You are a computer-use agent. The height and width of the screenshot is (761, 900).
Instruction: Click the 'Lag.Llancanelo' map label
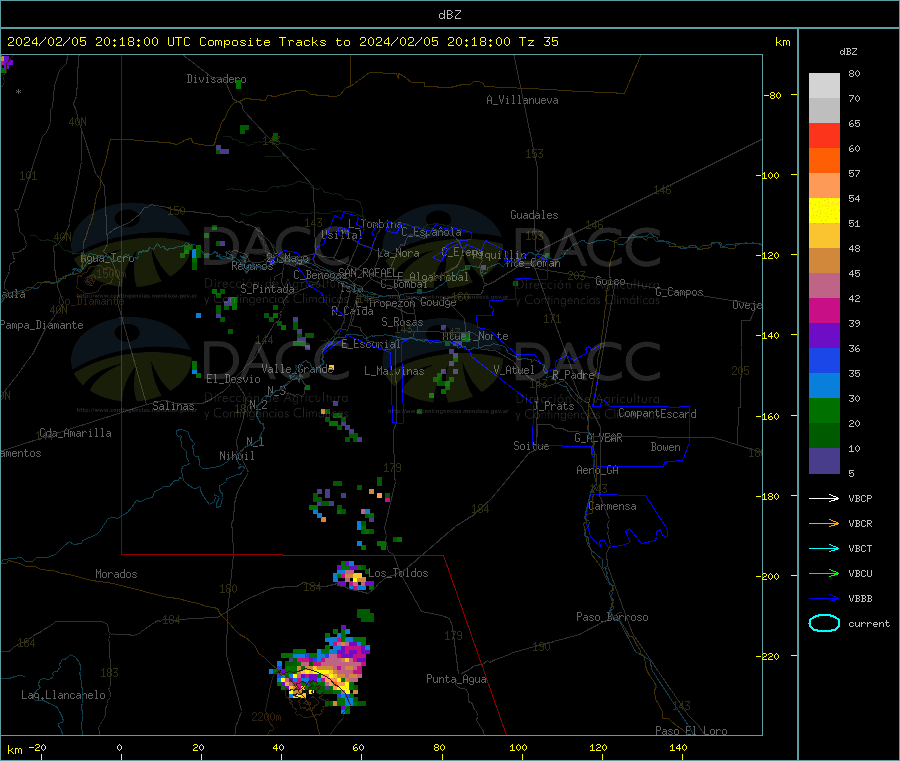pos(64,695)
